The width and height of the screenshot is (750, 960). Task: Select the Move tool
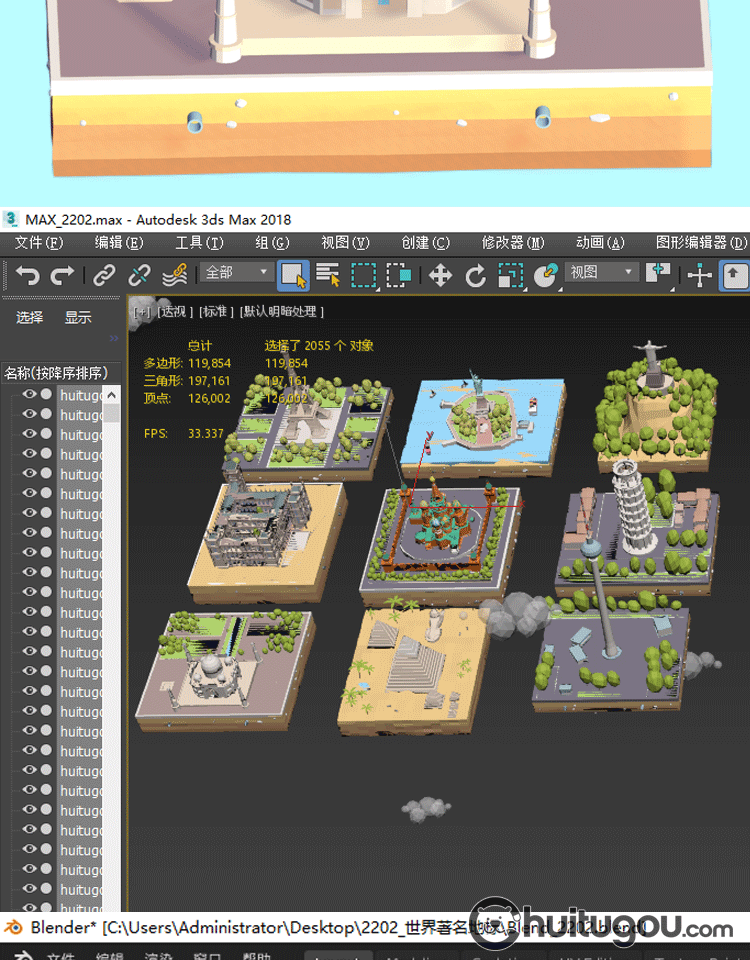(x=440, y=275)
